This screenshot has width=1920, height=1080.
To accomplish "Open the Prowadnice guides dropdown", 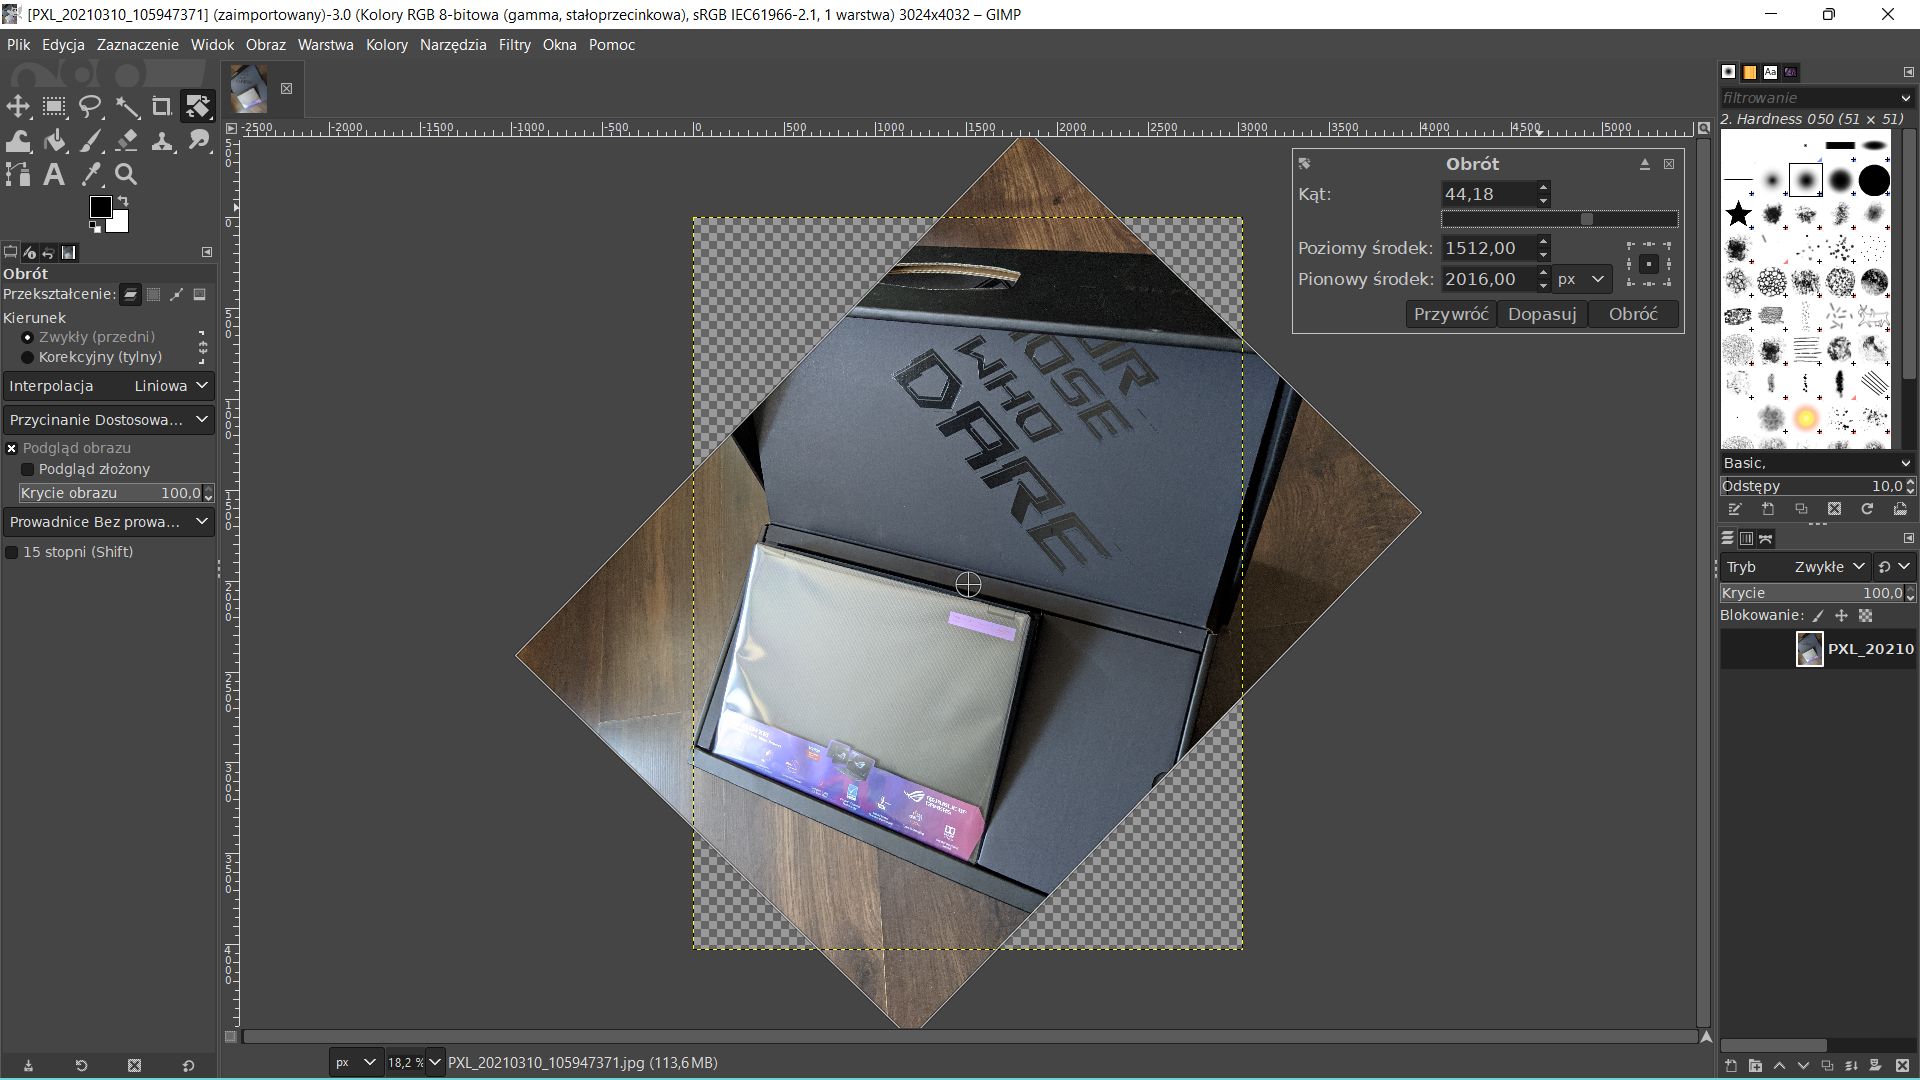I will click(108, 522).
